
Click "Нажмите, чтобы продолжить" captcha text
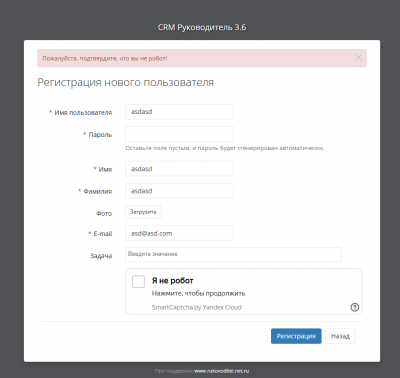pos(198,293)
